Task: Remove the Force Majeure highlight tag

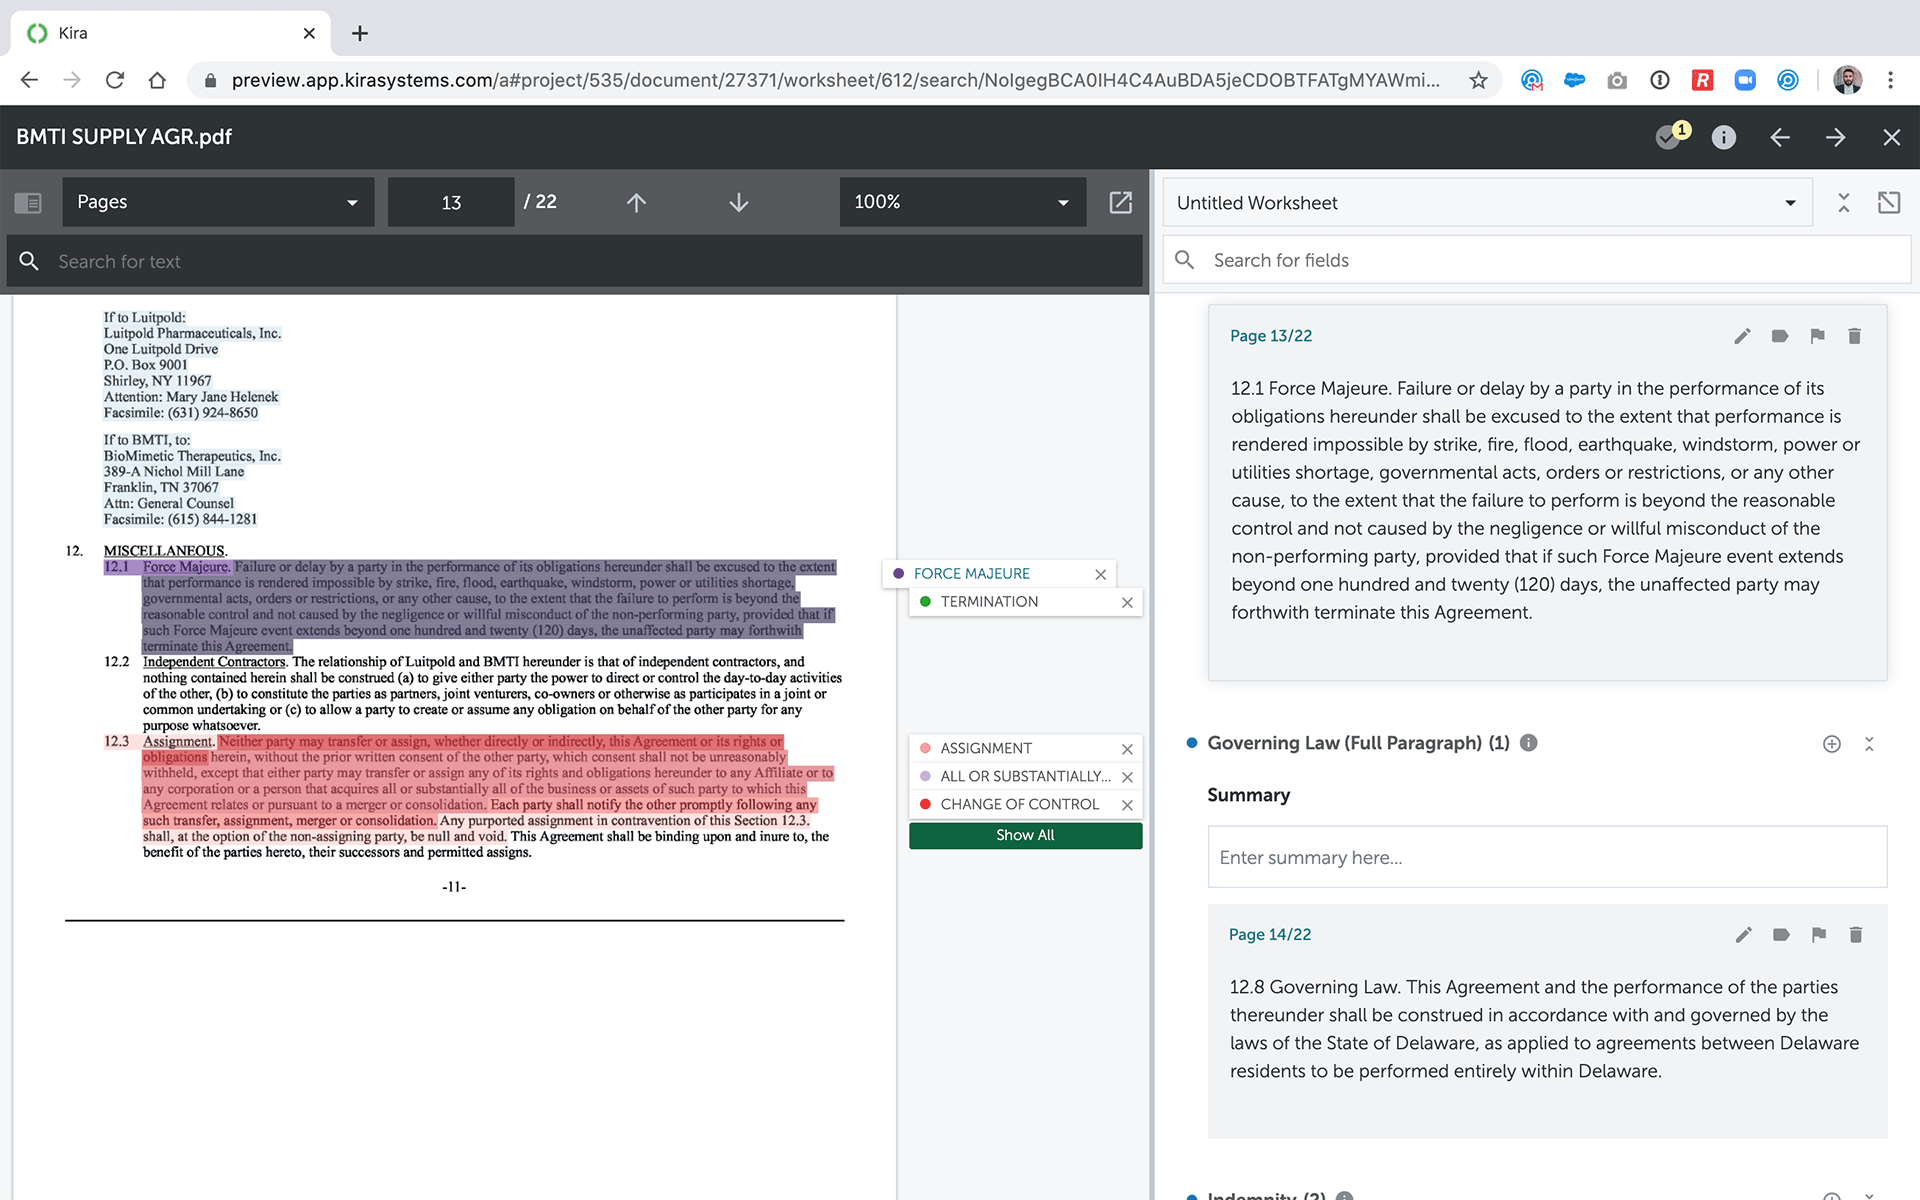Action: (1100, 574)
